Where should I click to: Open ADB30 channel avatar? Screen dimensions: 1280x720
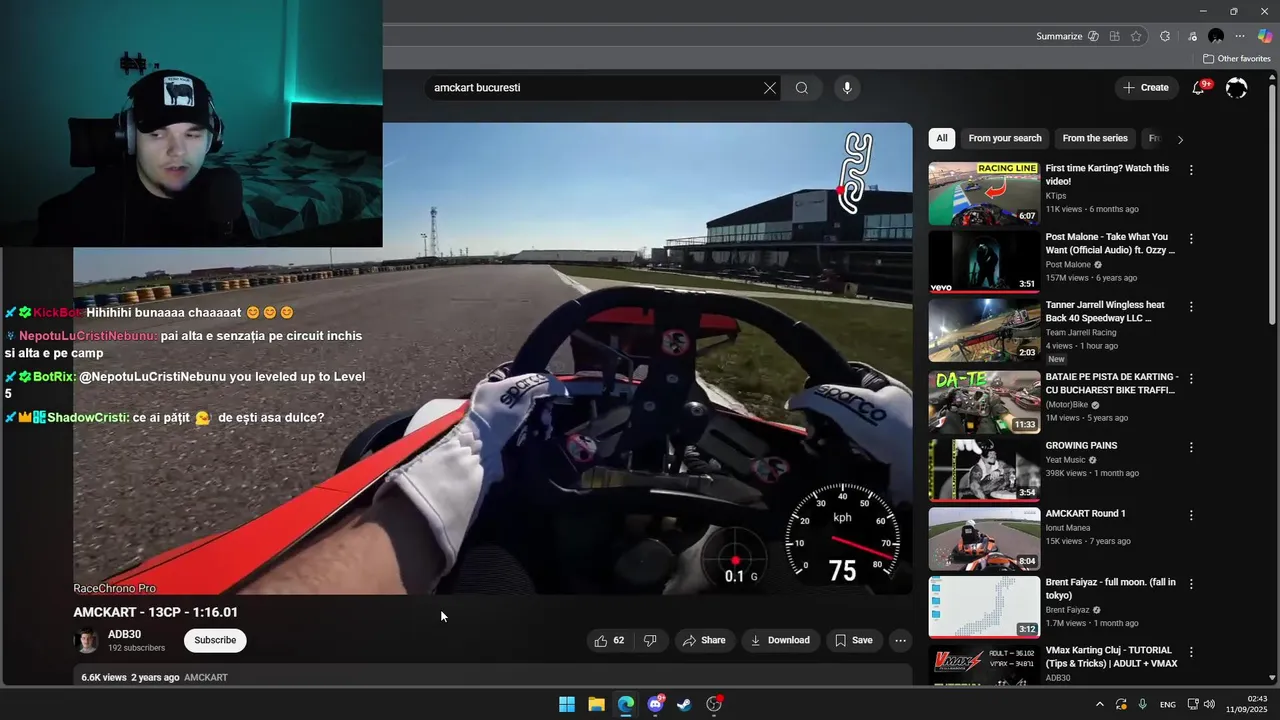87,640
